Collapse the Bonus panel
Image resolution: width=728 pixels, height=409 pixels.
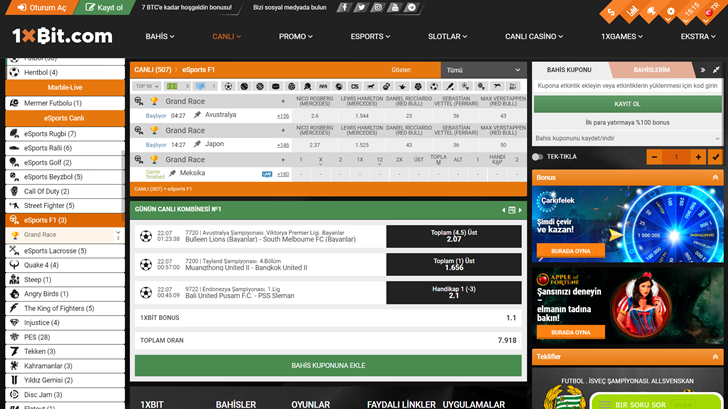(x=715, y=177)
